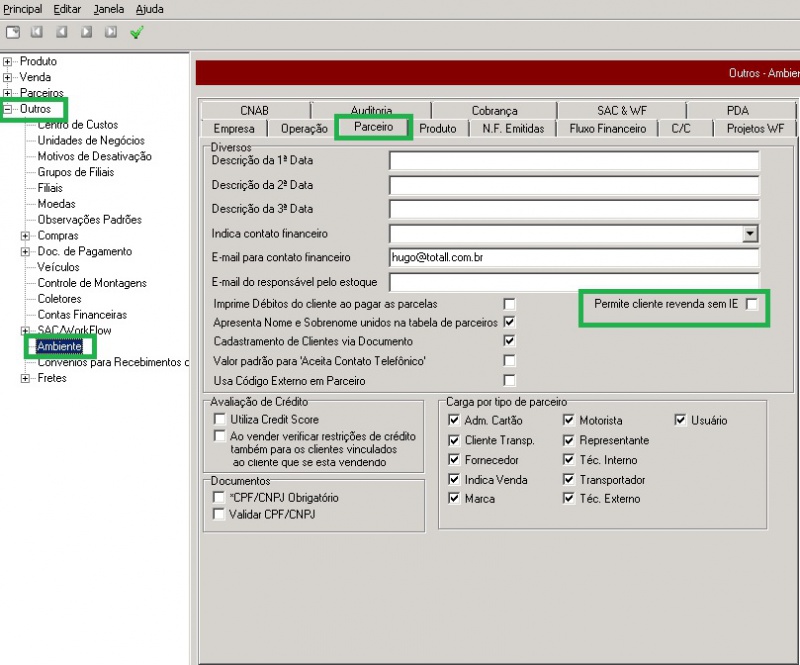Collapse the Outros tree node
The image size is (800, 665).
point(9,109)
